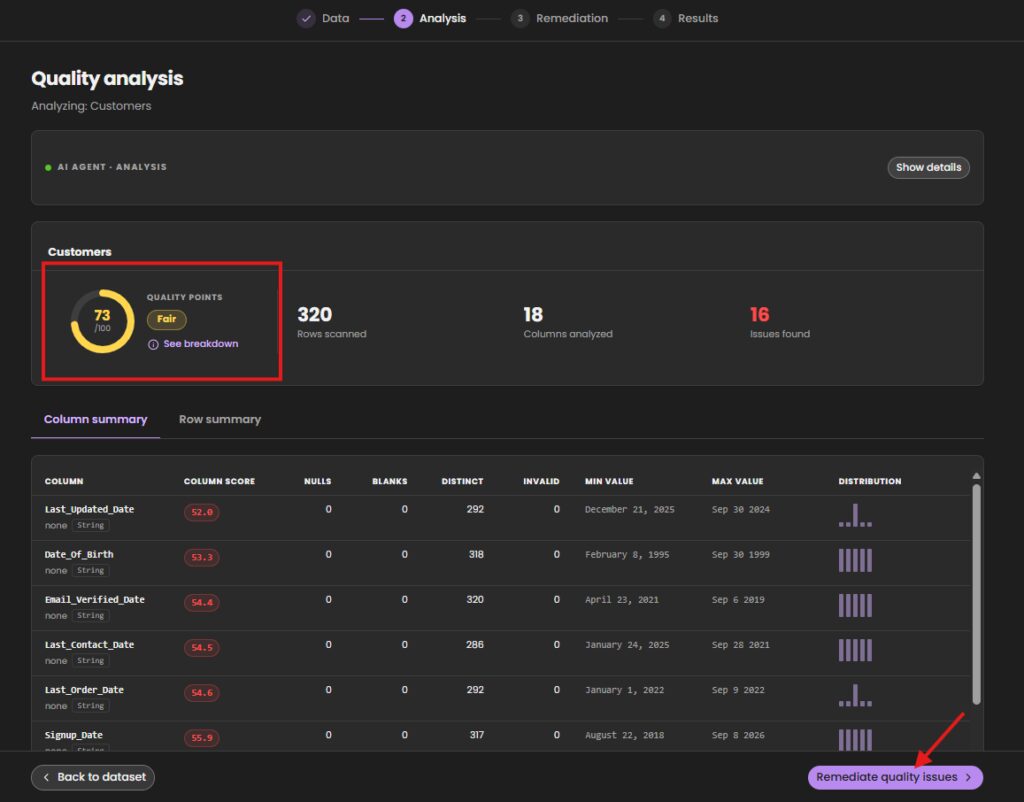Click the AI AGENT · ANALYSIS label
This screenshot has height=802, width=1024.
pyautogui.click(x=112, y=167)
